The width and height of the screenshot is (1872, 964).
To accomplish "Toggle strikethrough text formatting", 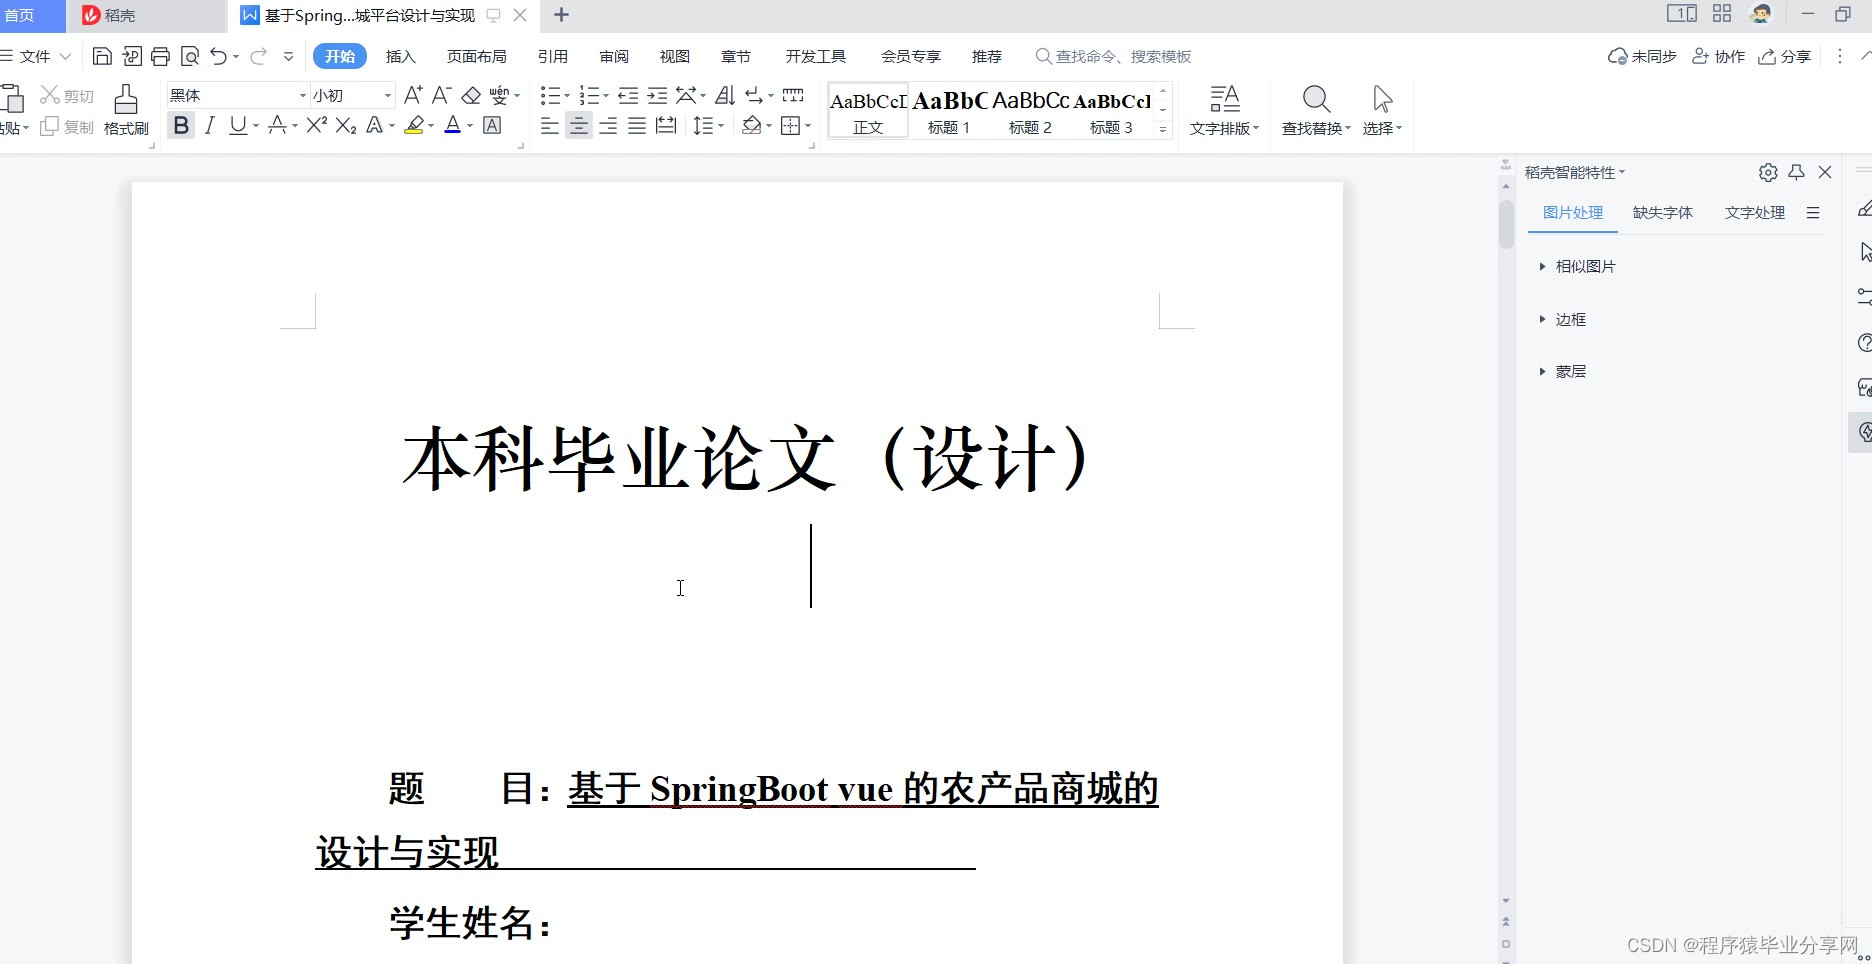I will click(277, 125).
